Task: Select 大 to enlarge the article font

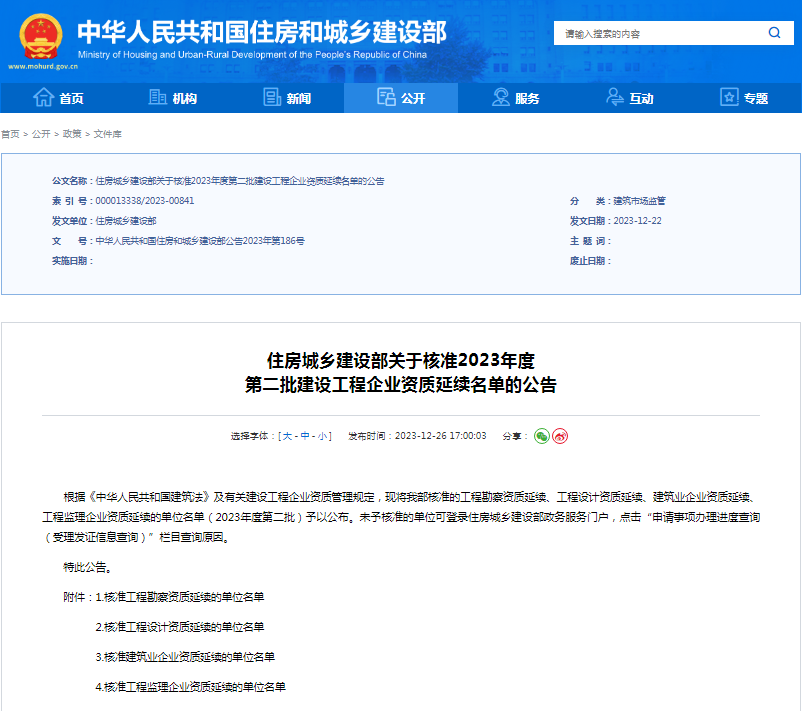Action: pyautogui.click(x=289, y=436)
